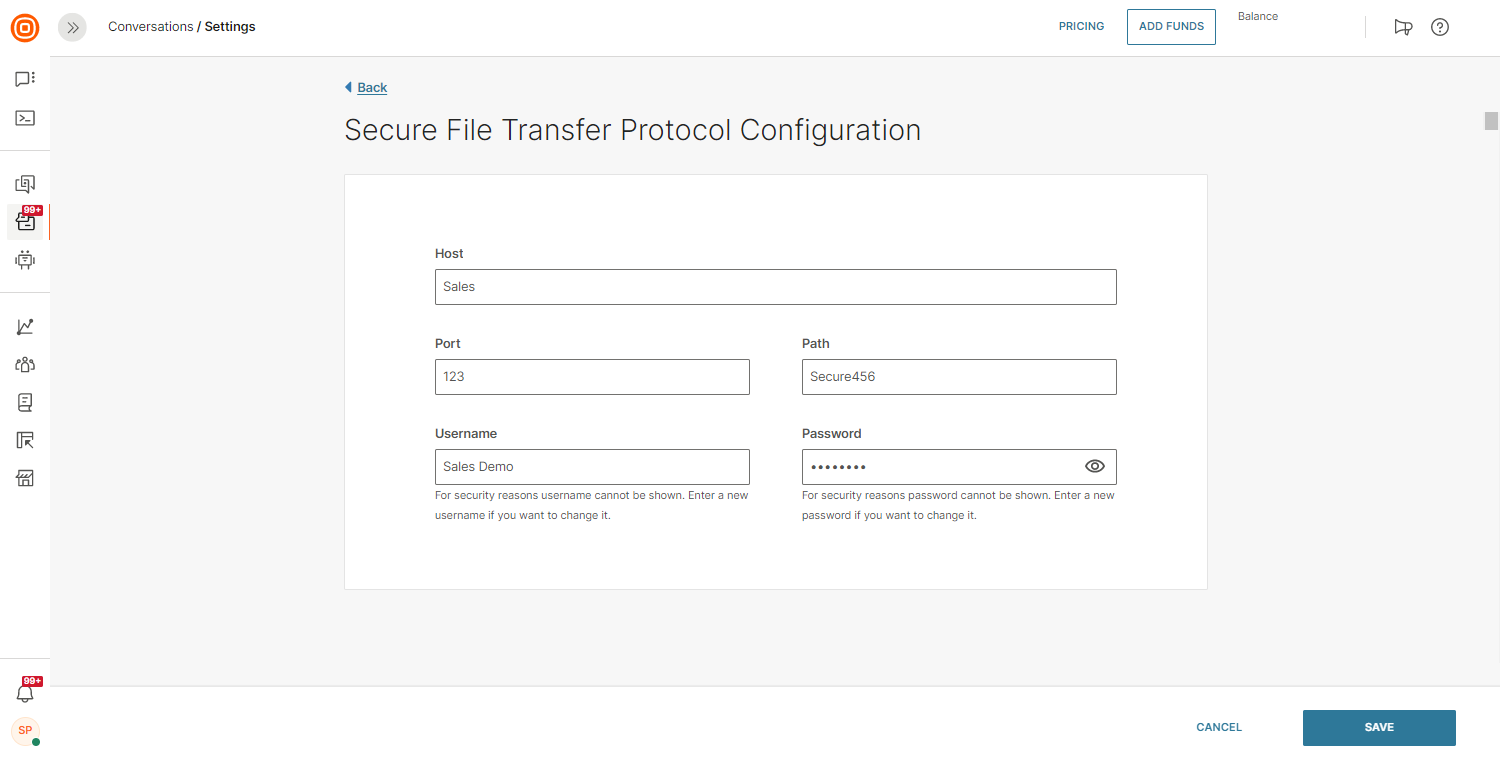The image size is (1500, 766).
Task: Click the orange Infobip logo
Action: (25, 28)
